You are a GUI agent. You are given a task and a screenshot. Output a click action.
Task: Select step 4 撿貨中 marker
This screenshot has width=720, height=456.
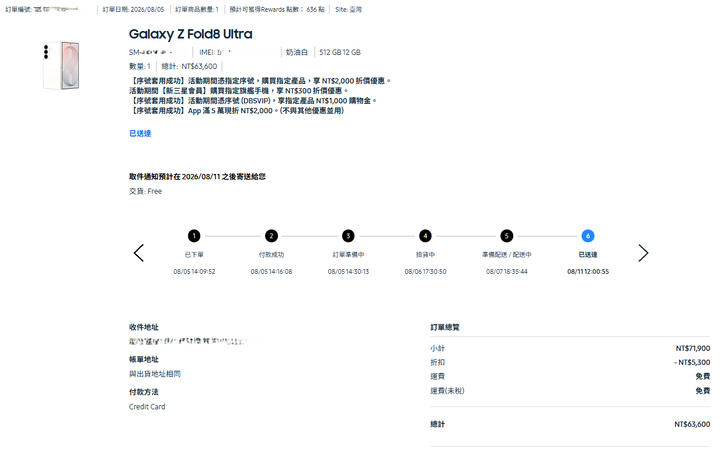[425, 236]
